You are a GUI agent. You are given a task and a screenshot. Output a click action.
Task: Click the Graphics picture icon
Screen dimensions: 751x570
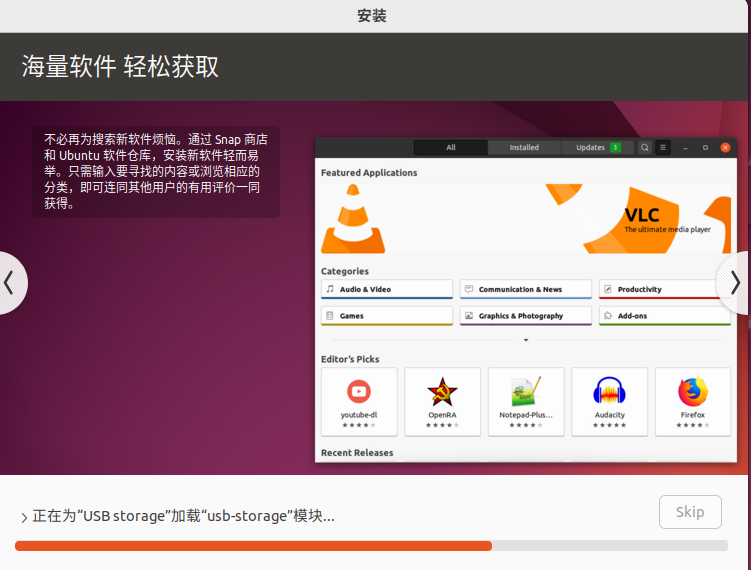[469, 316]
